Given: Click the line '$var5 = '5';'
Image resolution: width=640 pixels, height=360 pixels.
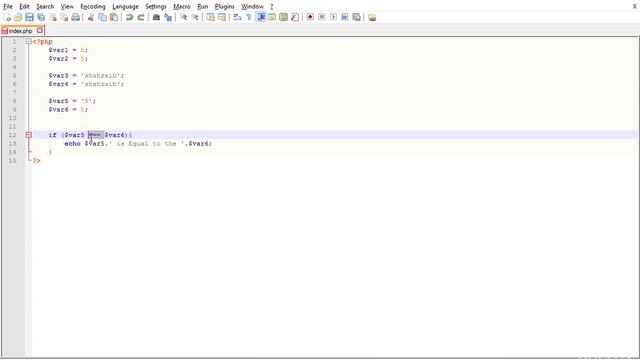Looking at the screenshot, I should pos(72,101).
